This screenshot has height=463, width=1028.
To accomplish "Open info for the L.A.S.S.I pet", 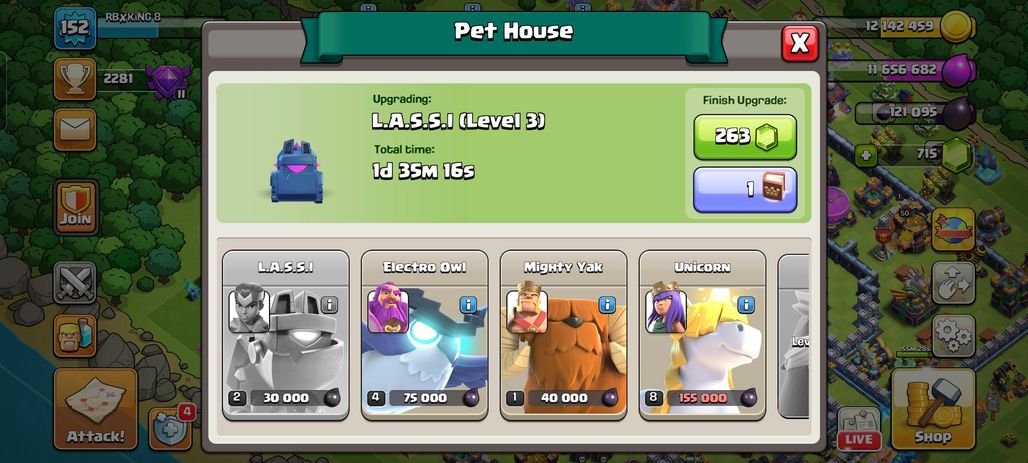I will point(329,305).
